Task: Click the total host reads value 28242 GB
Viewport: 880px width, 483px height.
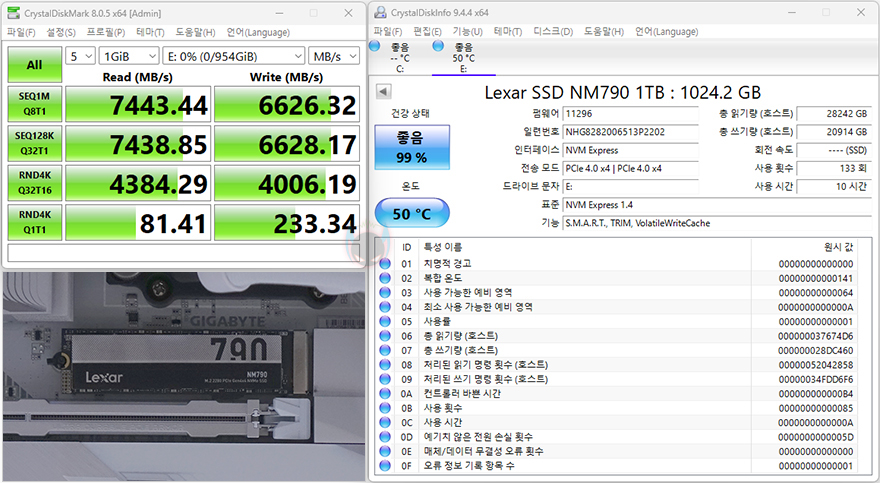Action: [x=833, y=114]
